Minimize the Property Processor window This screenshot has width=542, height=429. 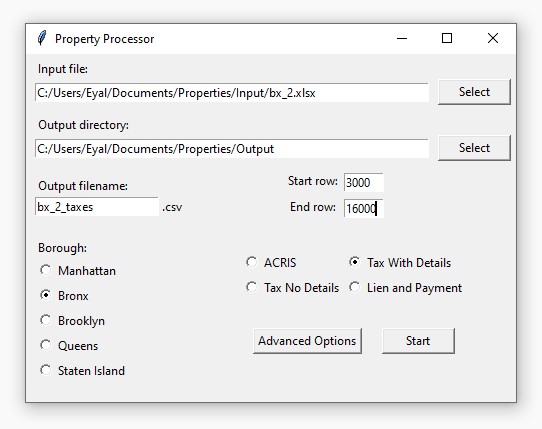pyautogui.click(x=402, y=38)
